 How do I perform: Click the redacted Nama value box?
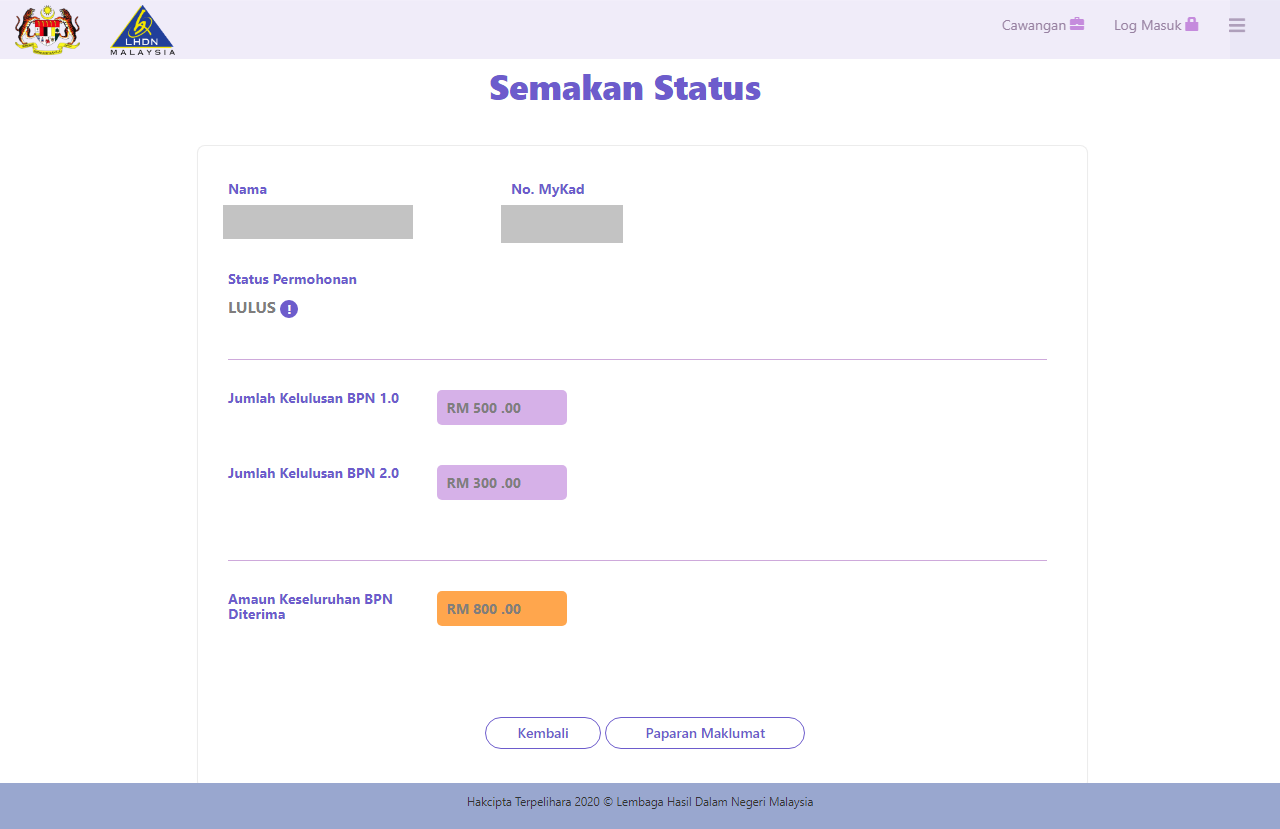tap(318, 222)
